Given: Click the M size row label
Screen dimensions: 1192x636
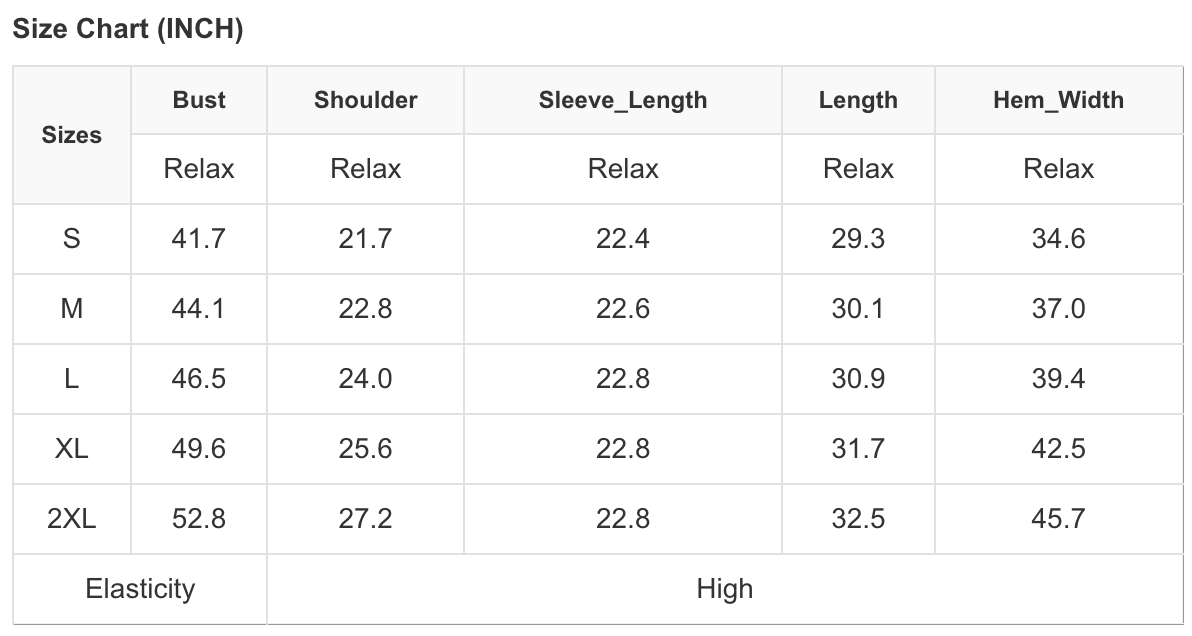Looking at the screenshot, I should click(x=72, y=309).
